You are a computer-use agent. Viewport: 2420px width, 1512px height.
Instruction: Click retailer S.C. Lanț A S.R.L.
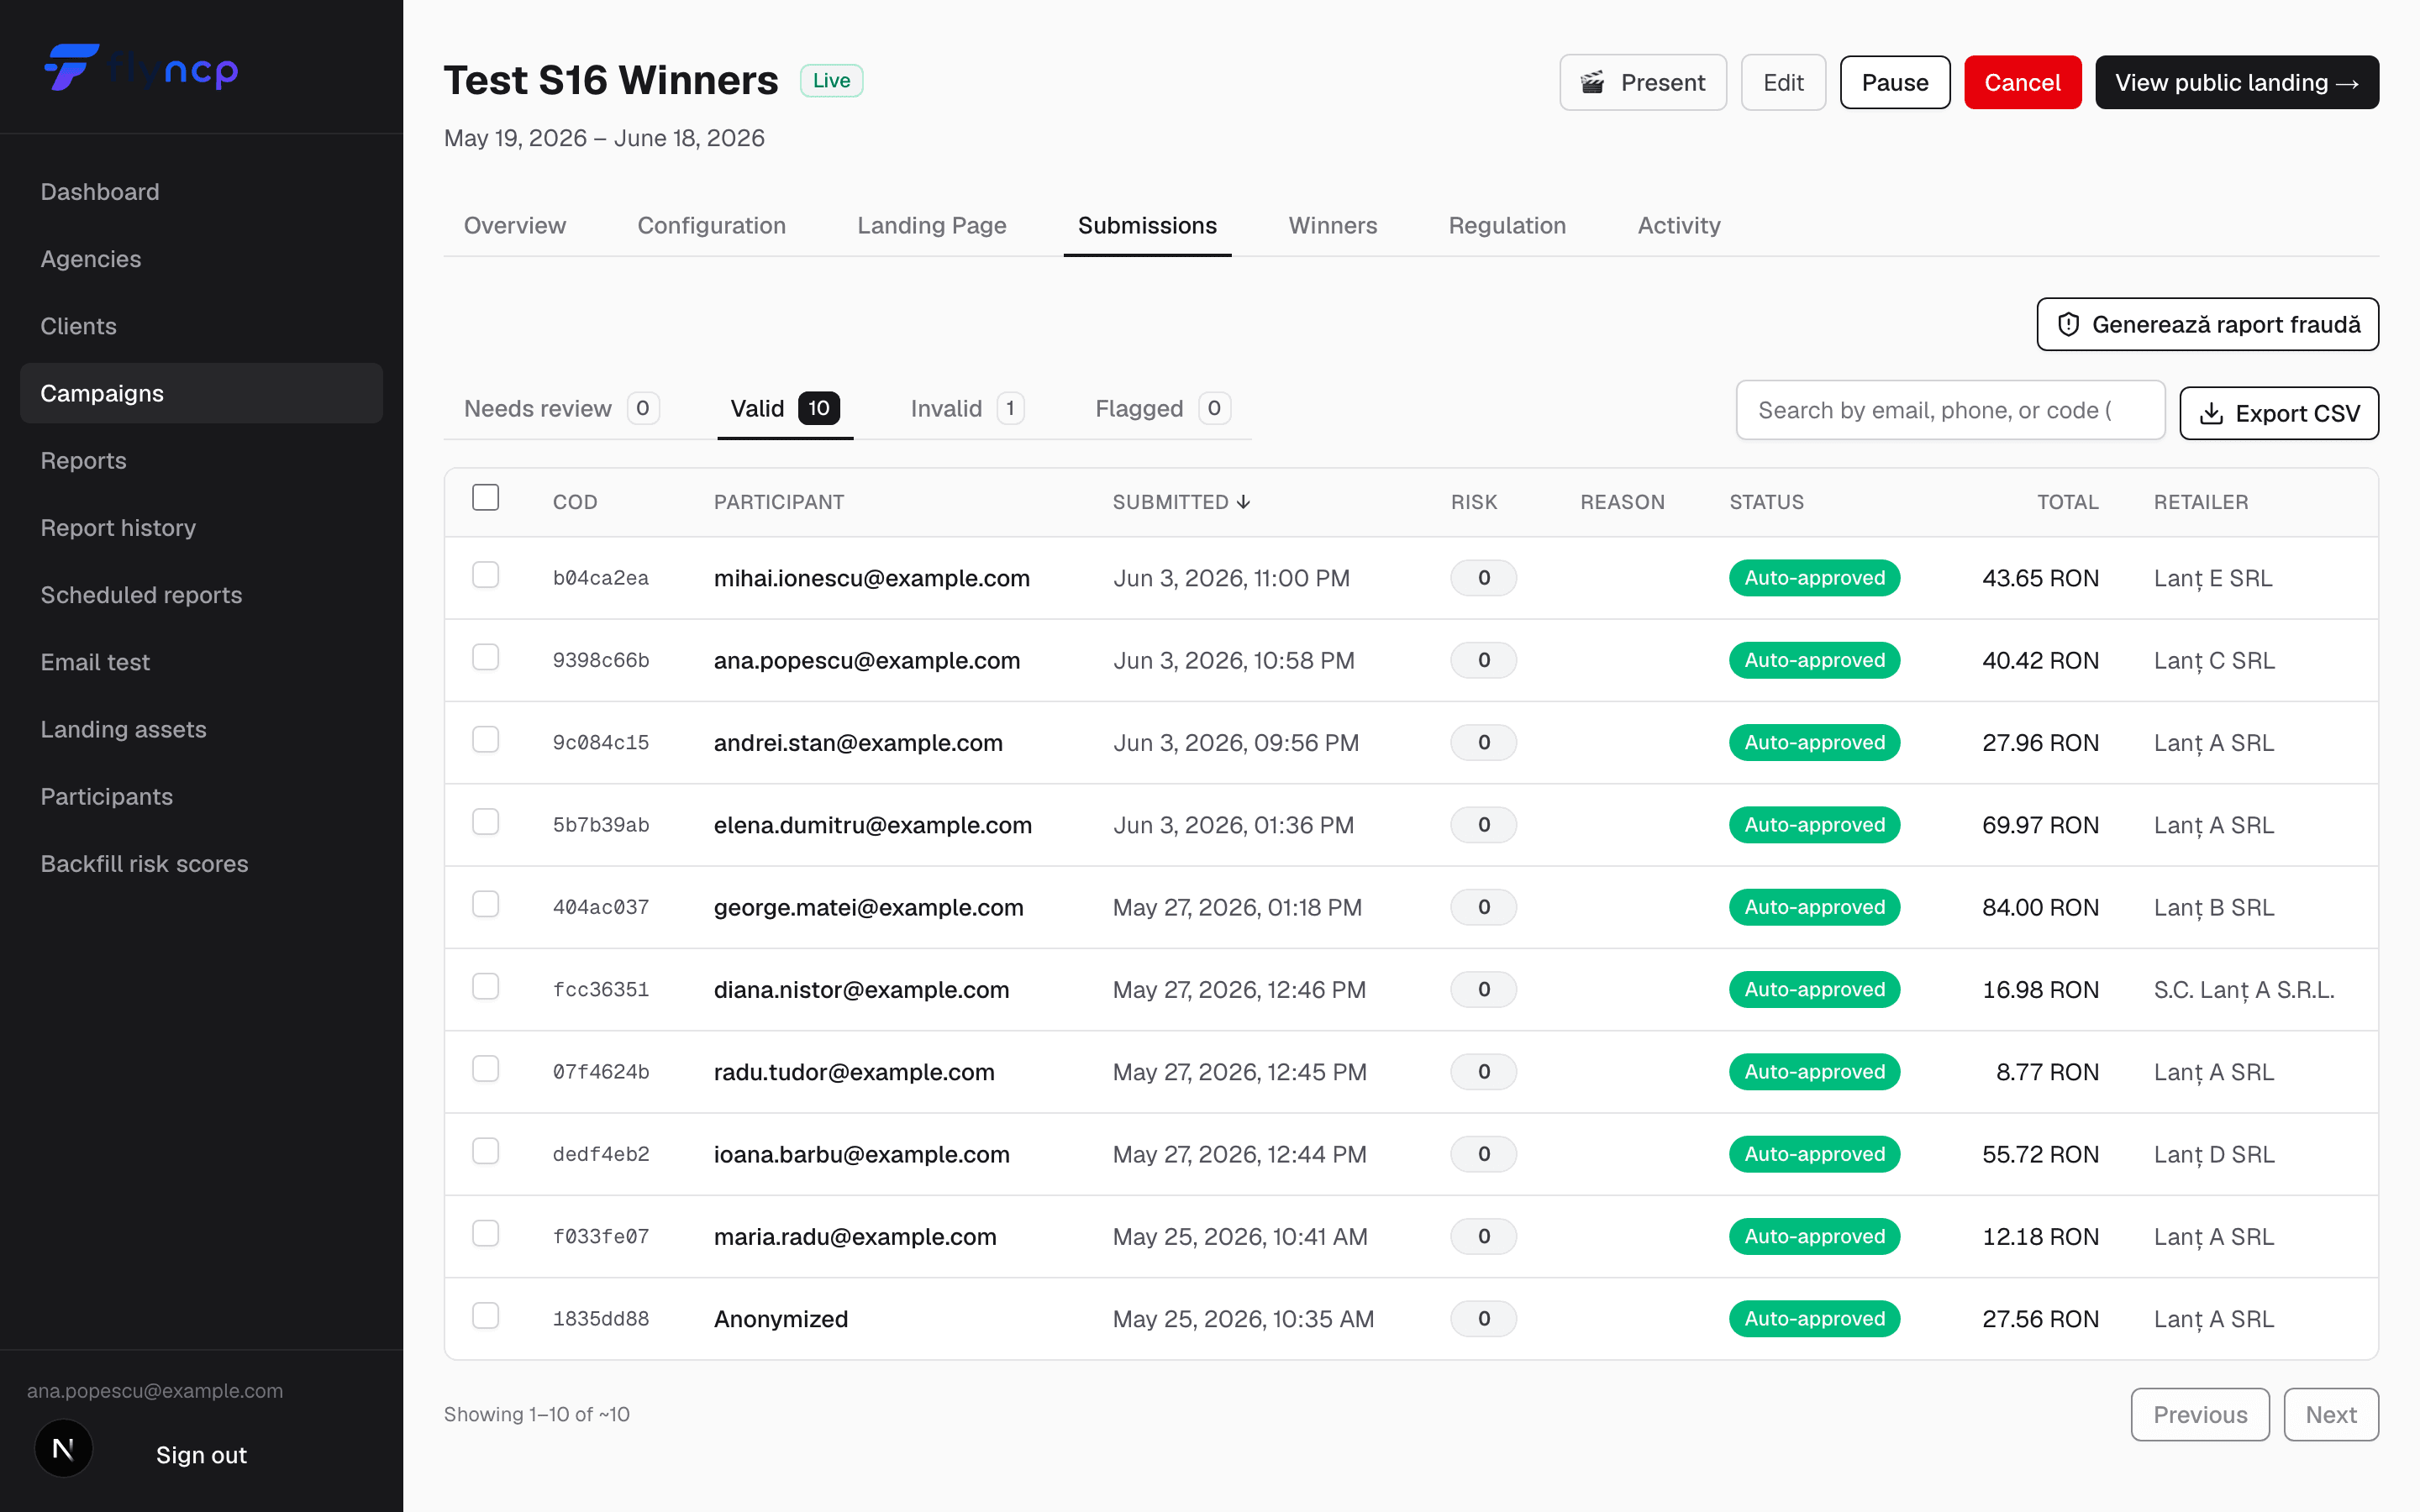[2243, 990]
